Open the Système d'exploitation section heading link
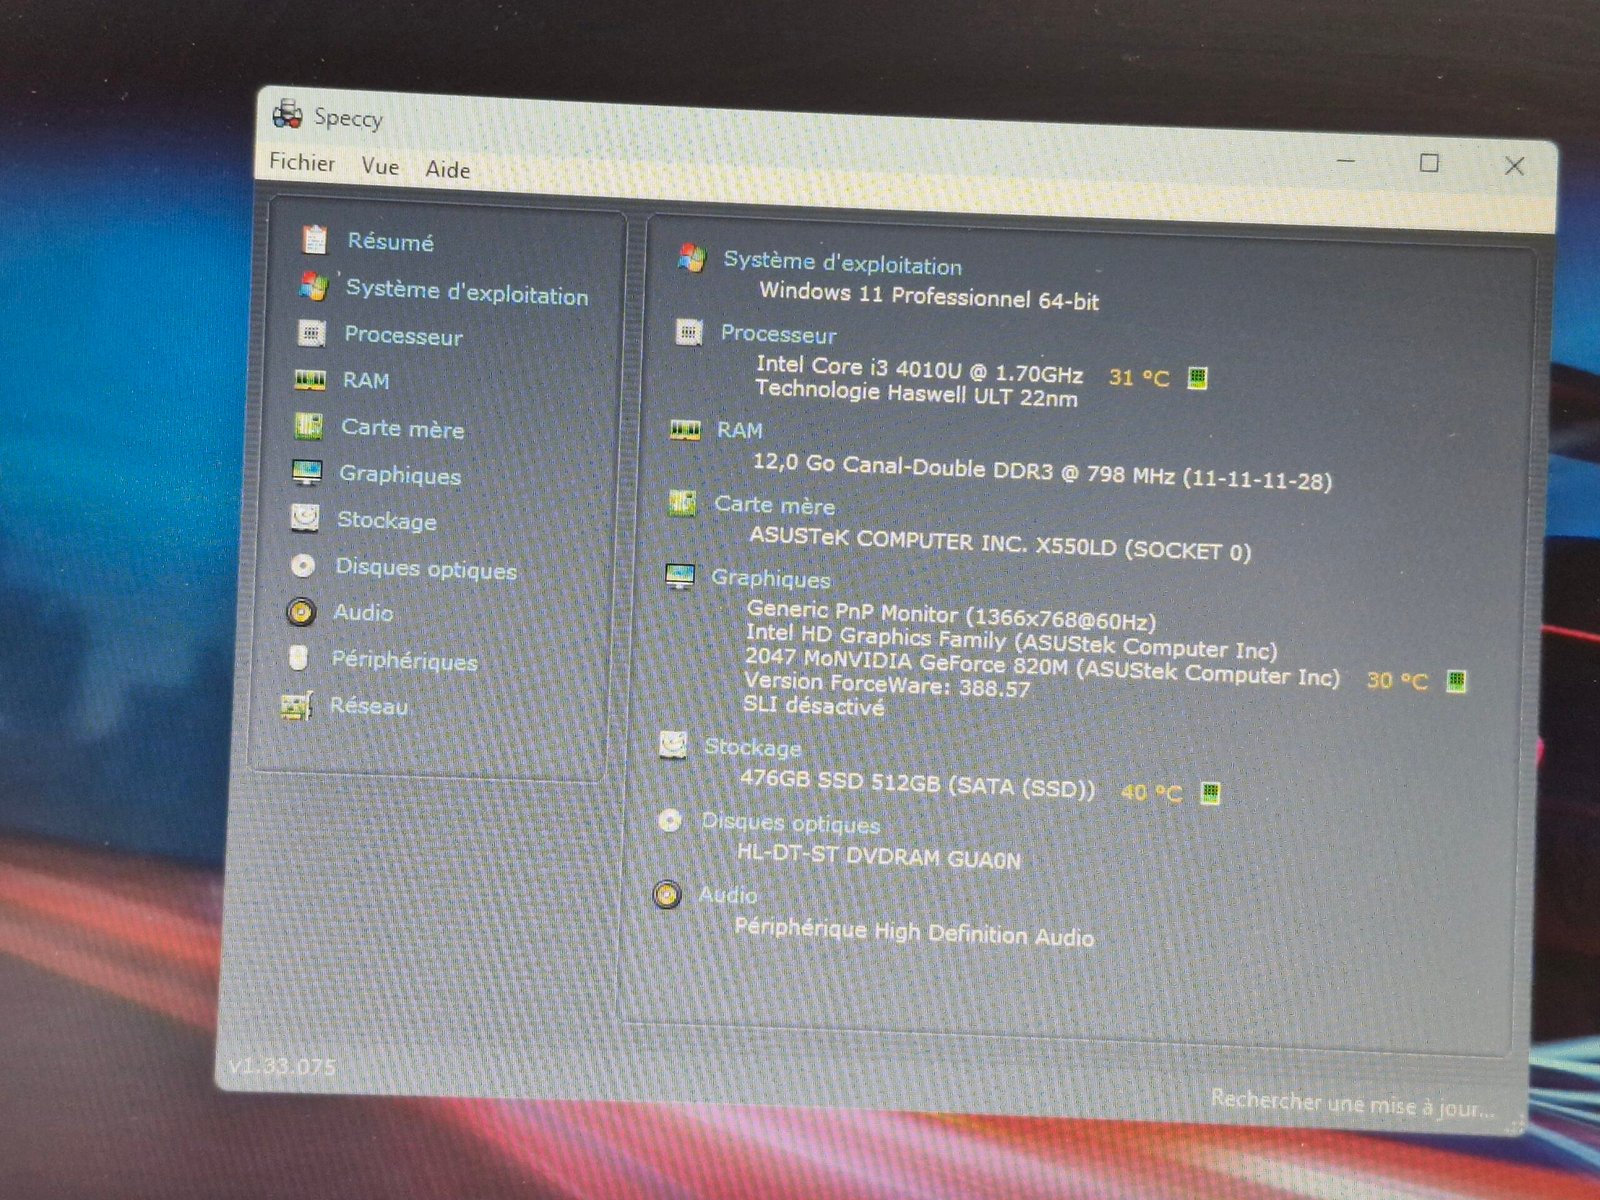 [x=842, y=264]
